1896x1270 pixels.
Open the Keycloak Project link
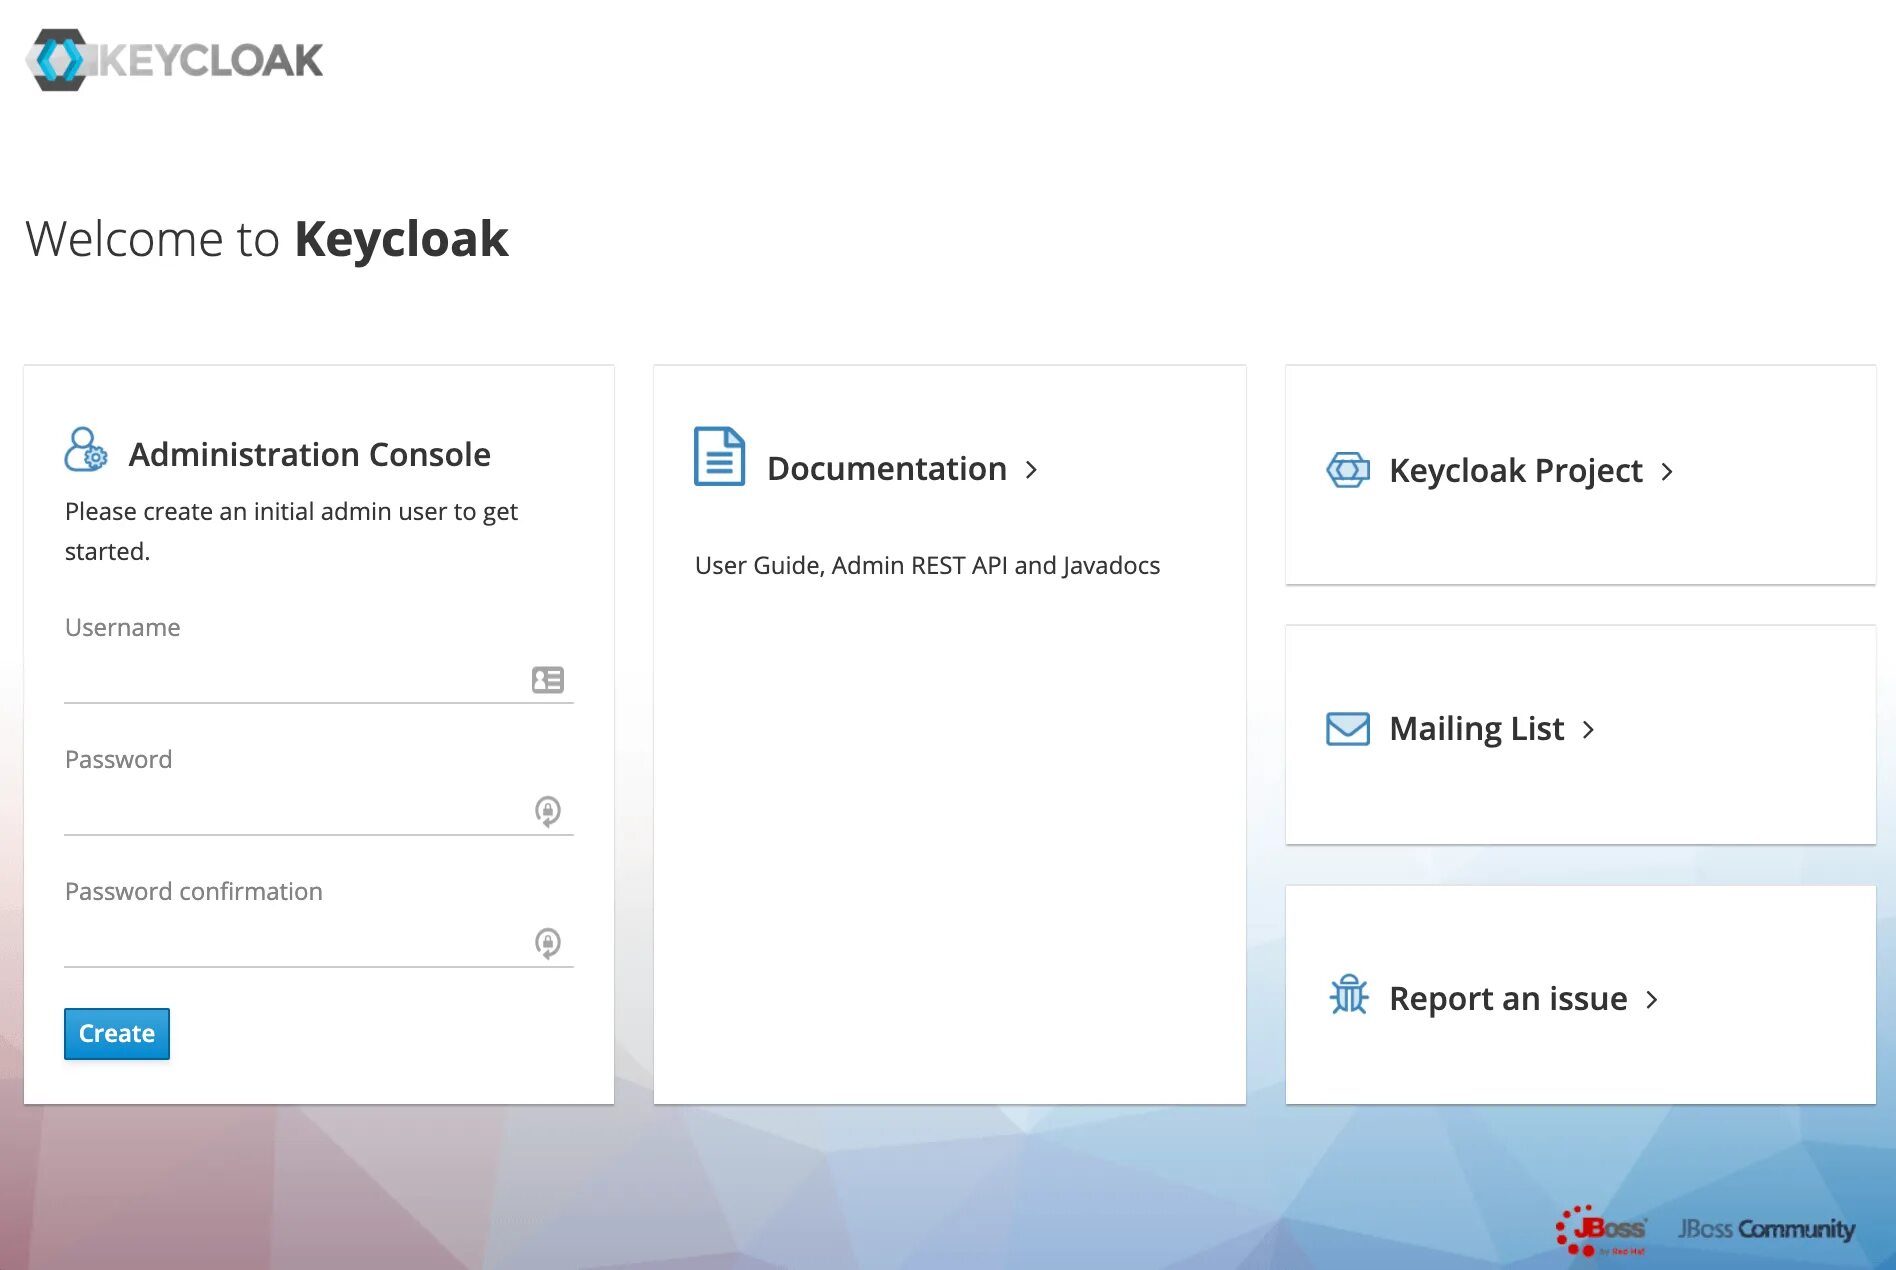(x=1515, y=471)
